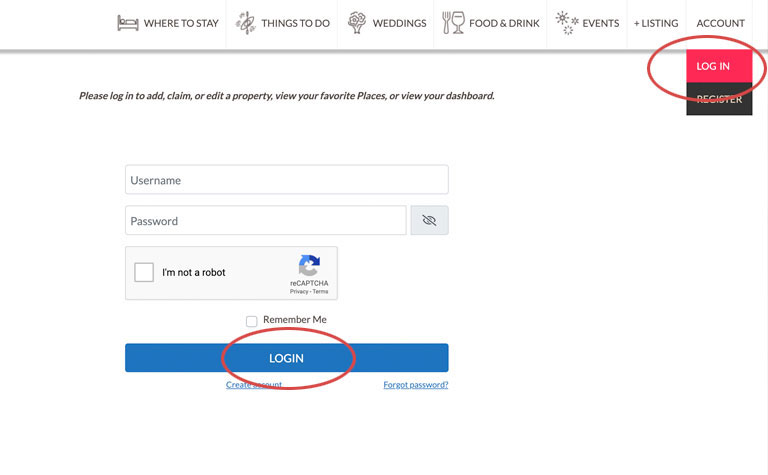Screen dimensions: 768x475
Task: Select Register in the Account dropdown
Action: pos(719,99)
